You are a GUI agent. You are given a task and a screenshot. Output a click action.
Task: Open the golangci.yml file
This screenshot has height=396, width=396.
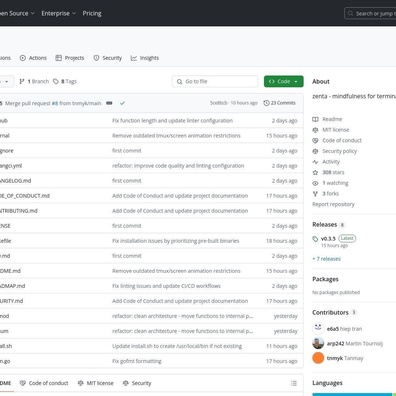coord(11,166)
